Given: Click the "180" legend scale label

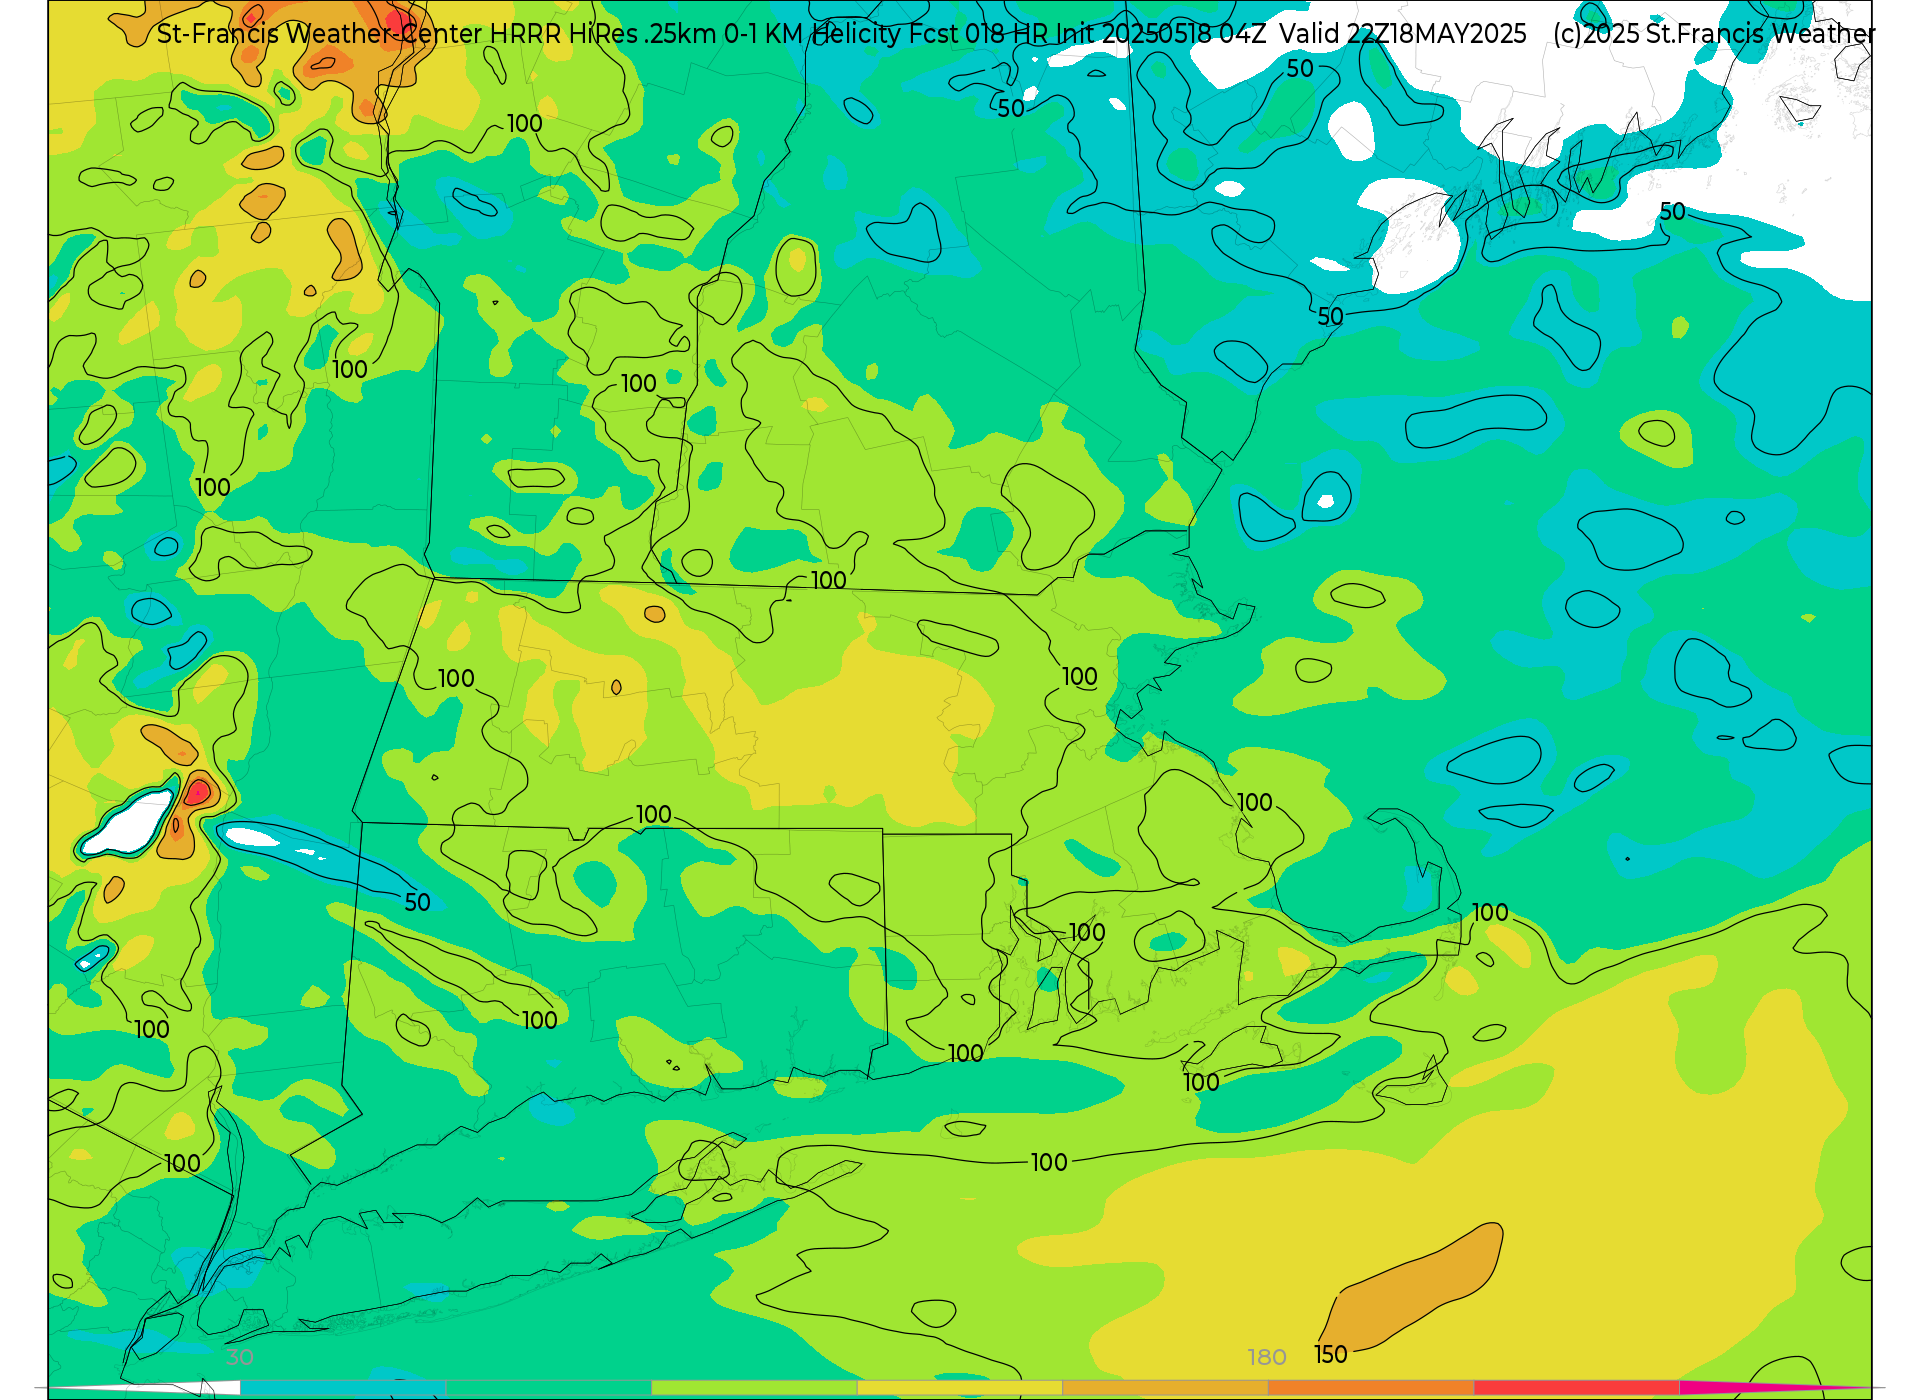Looking at the screenshot, I should point(1267,1357).
